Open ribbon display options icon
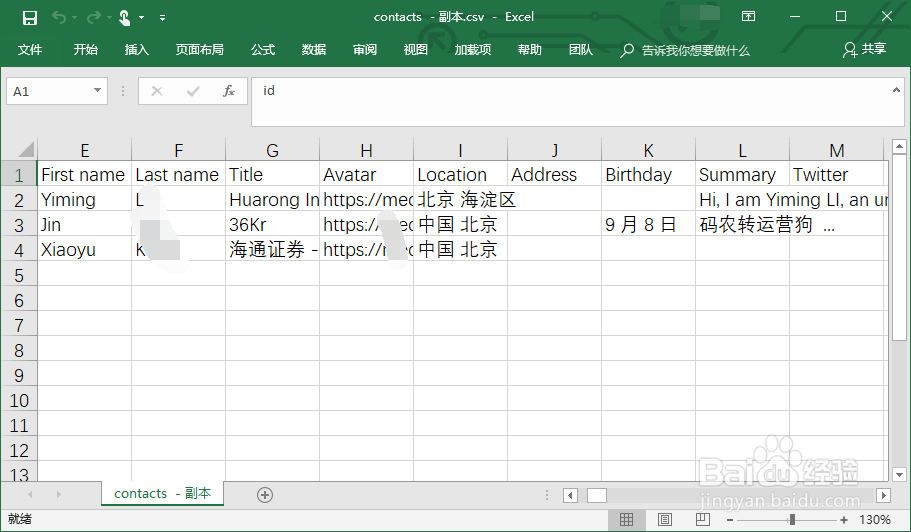This screenshot has height=532, width=911. pyautogui.click(x=748, y=16)
